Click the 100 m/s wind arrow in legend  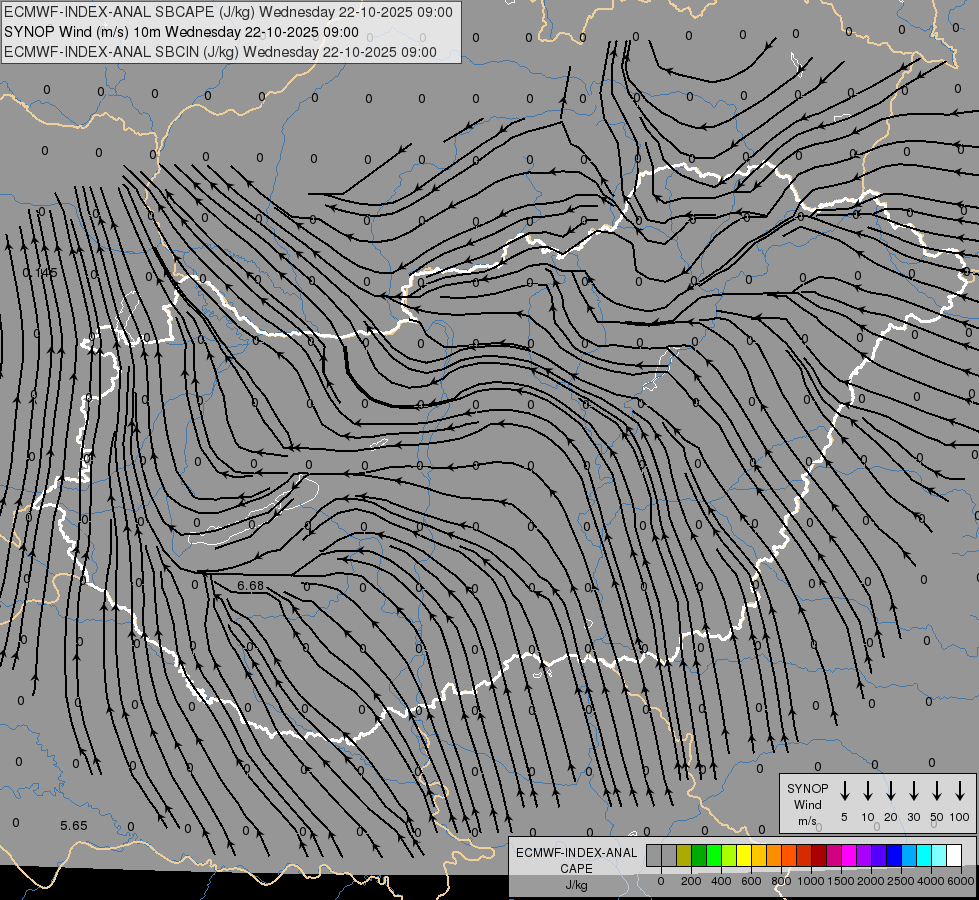960,791
